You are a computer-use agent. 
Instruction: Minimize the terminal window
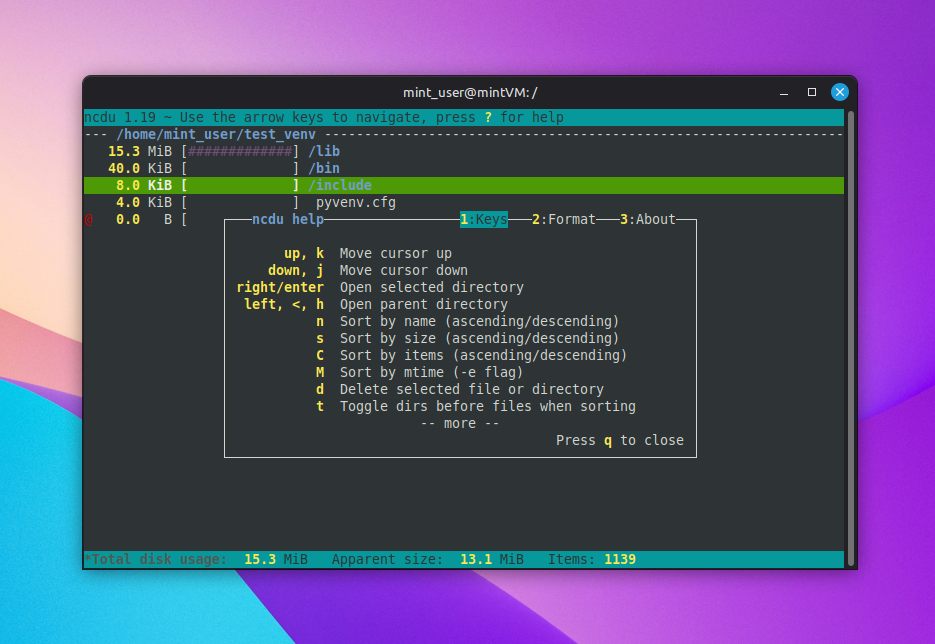(784, 92)
